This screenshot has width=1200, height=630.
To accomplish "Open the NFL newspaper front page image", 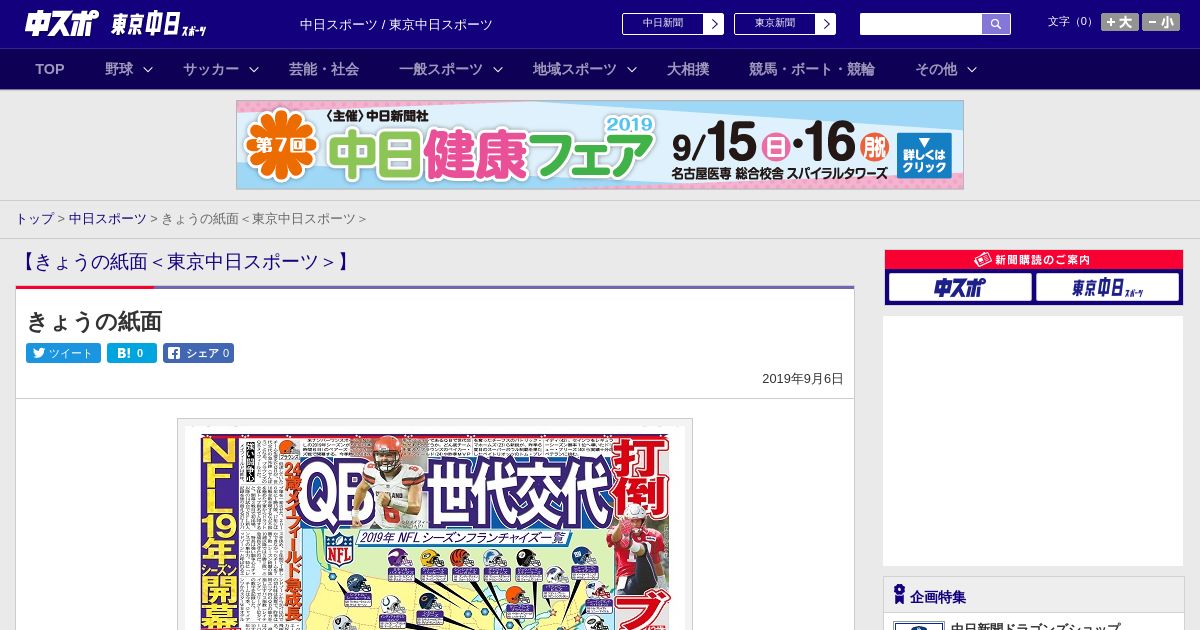I will pyautogui.click(x=435, y=525).
